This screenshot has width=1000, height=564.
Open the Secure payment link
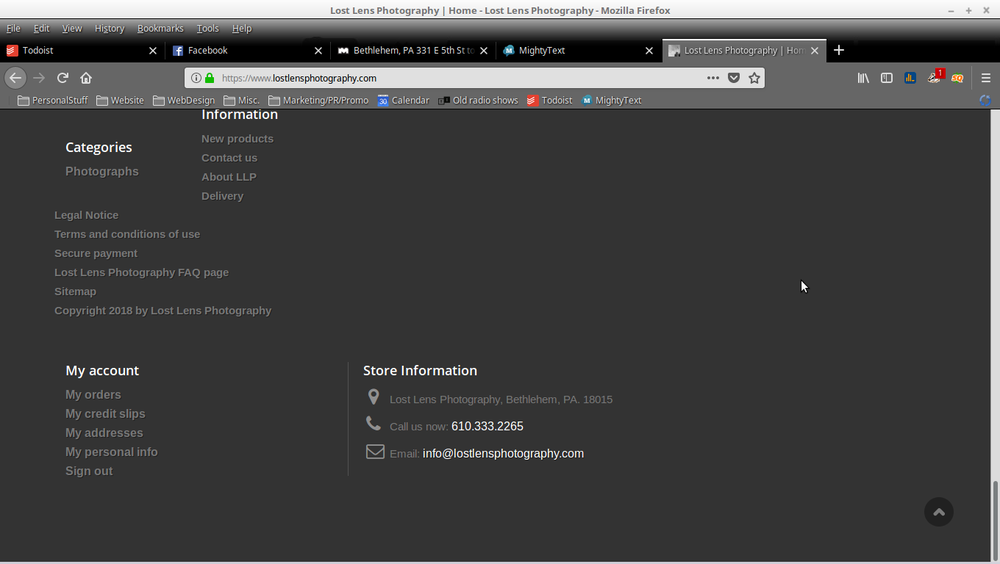(x=96, y=253)
